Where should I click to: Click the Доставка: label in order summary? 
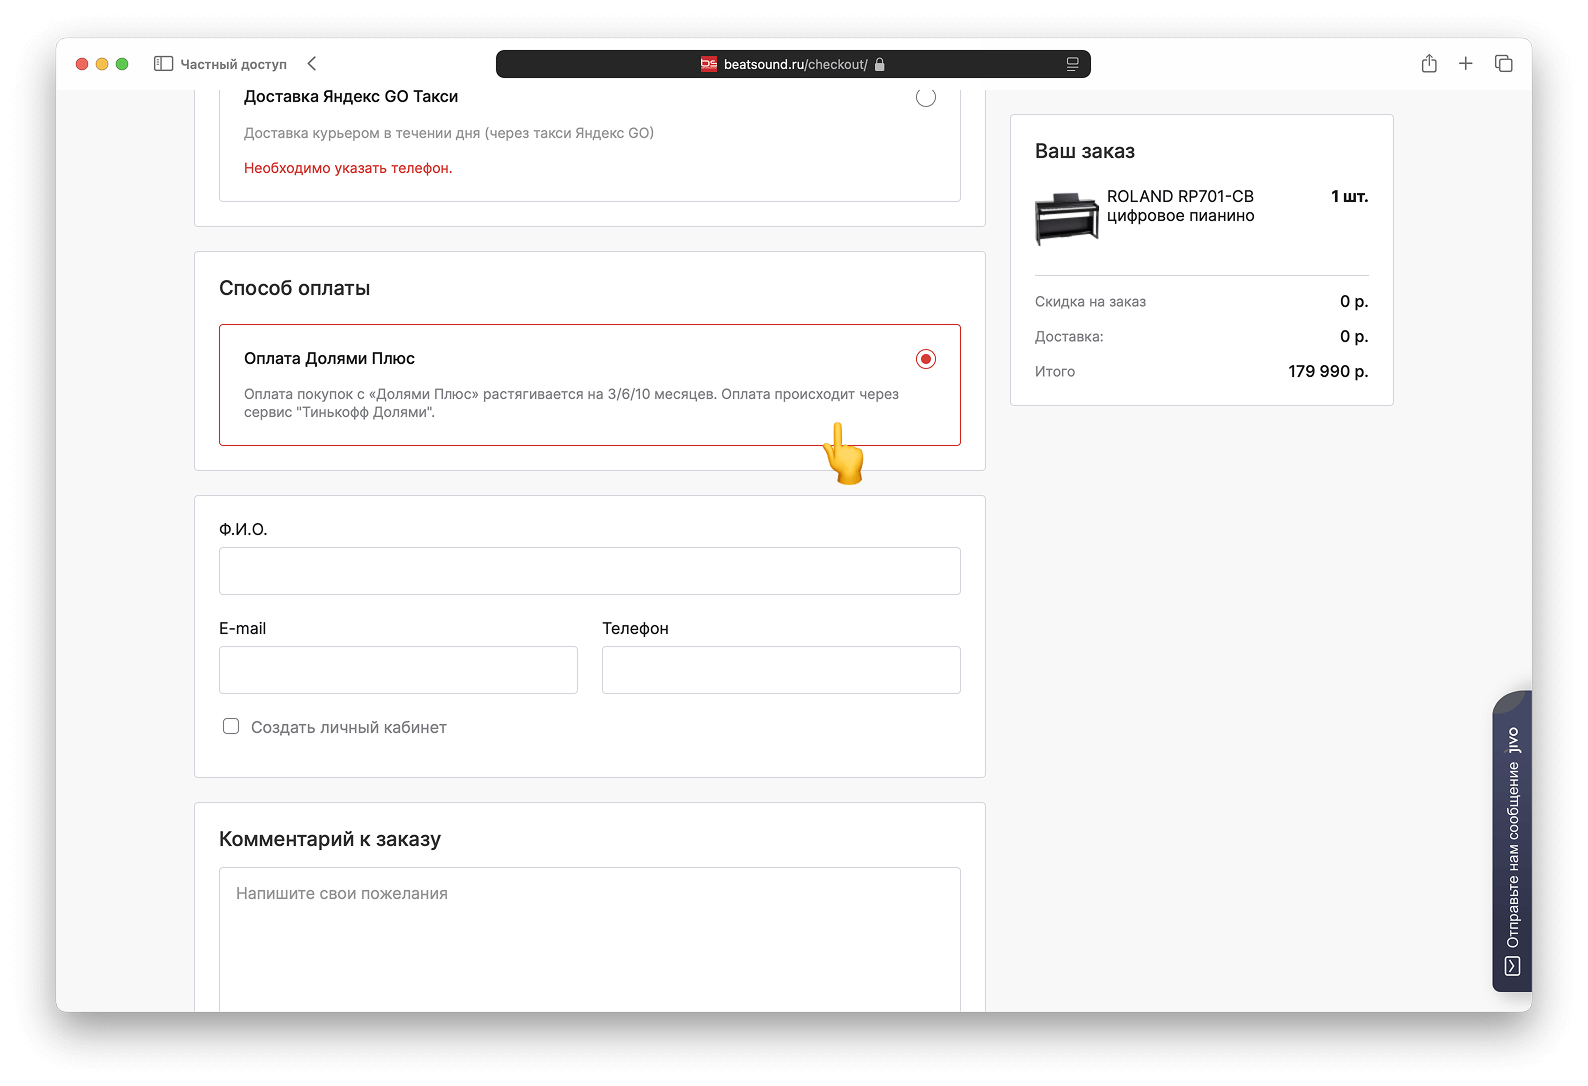(x=1069, y=336)
